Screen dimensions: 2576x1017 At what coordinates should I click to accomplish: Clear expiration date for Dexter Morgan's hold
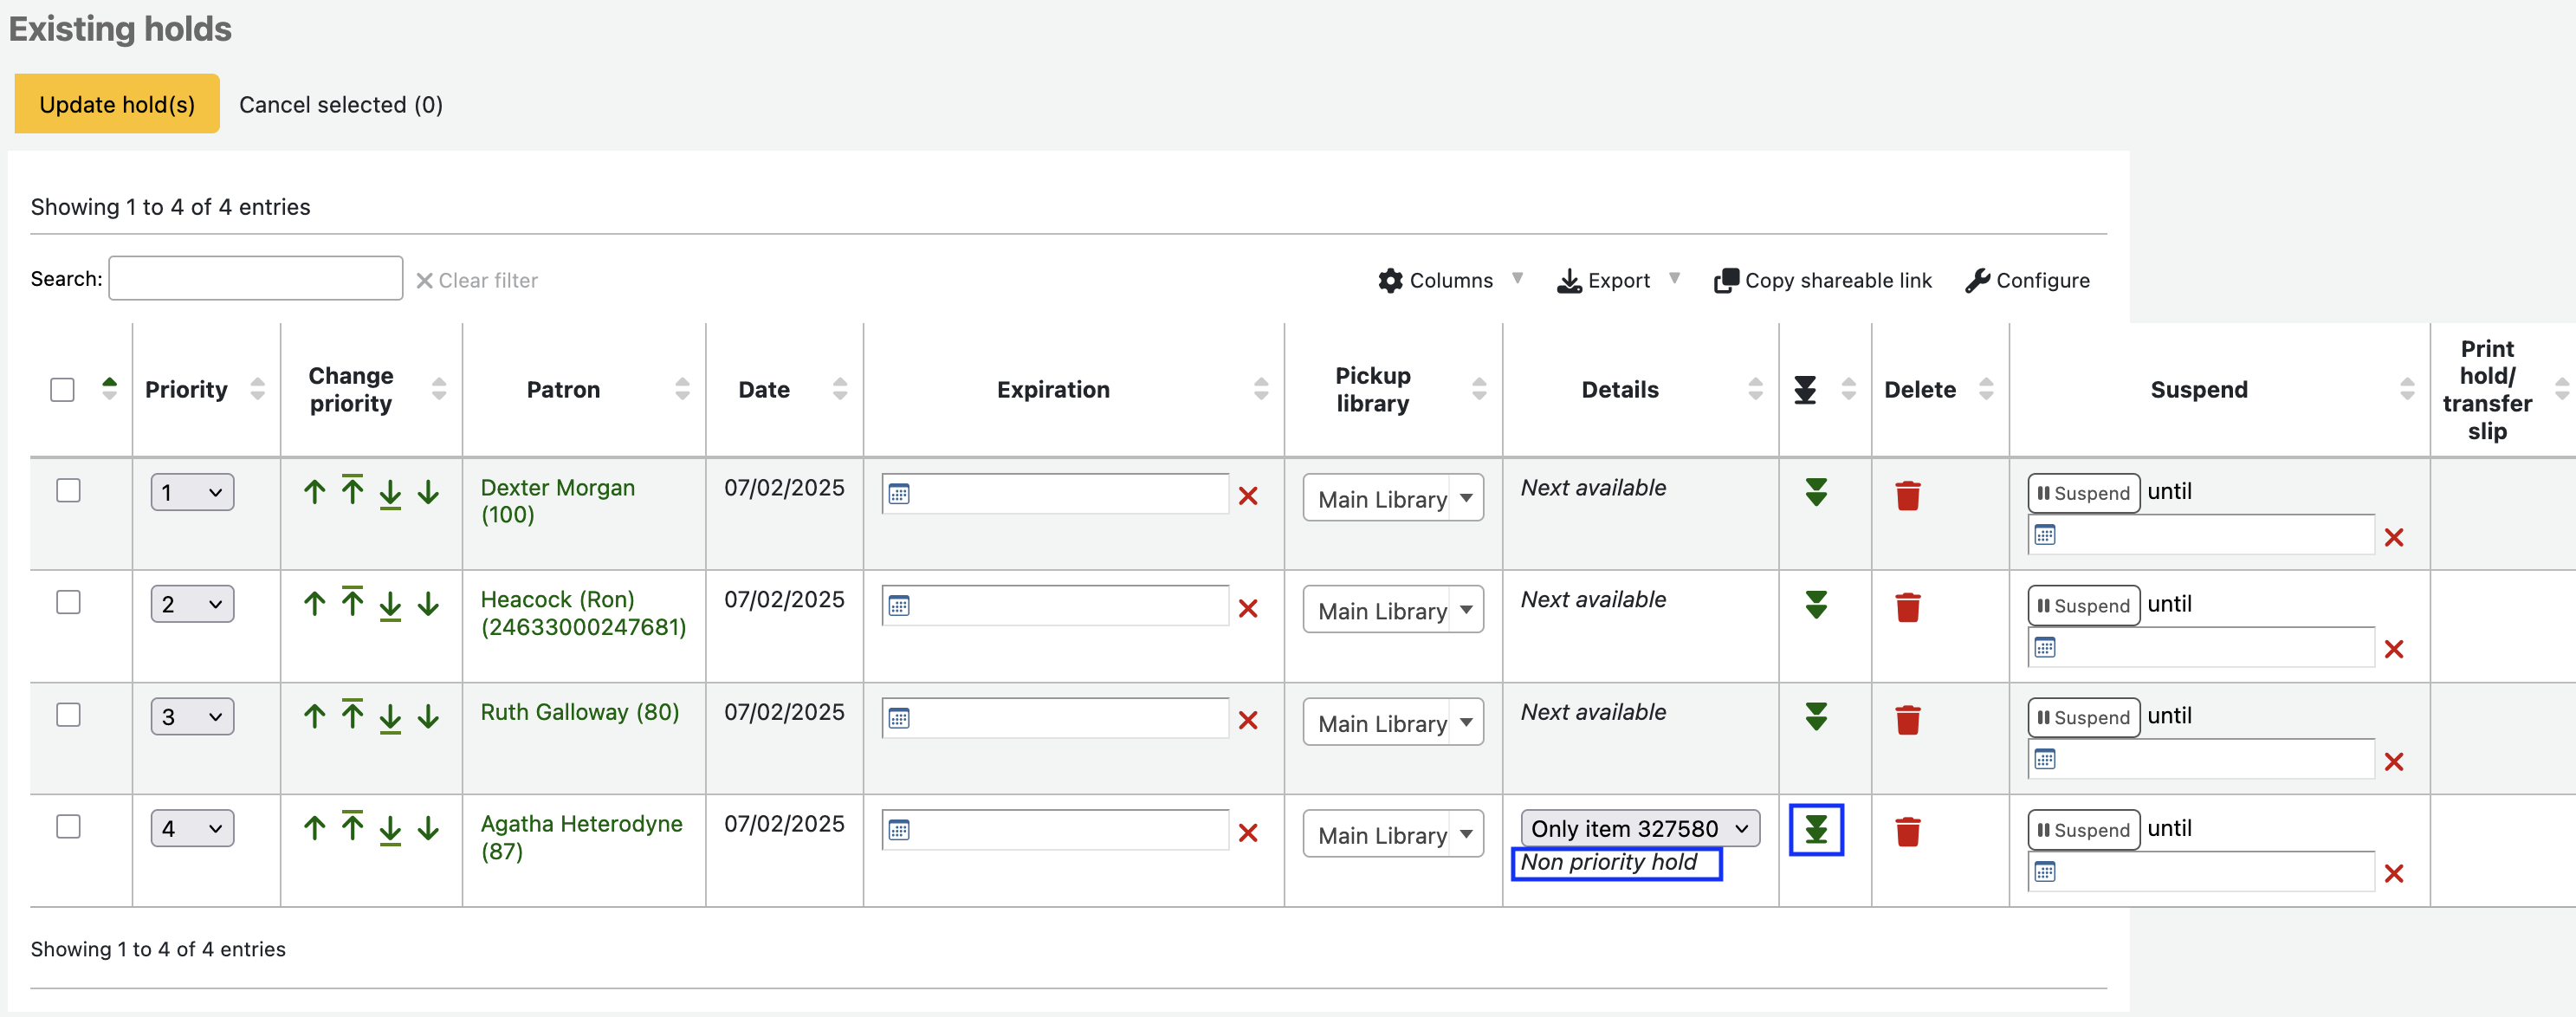click(x=1247, y=496)
